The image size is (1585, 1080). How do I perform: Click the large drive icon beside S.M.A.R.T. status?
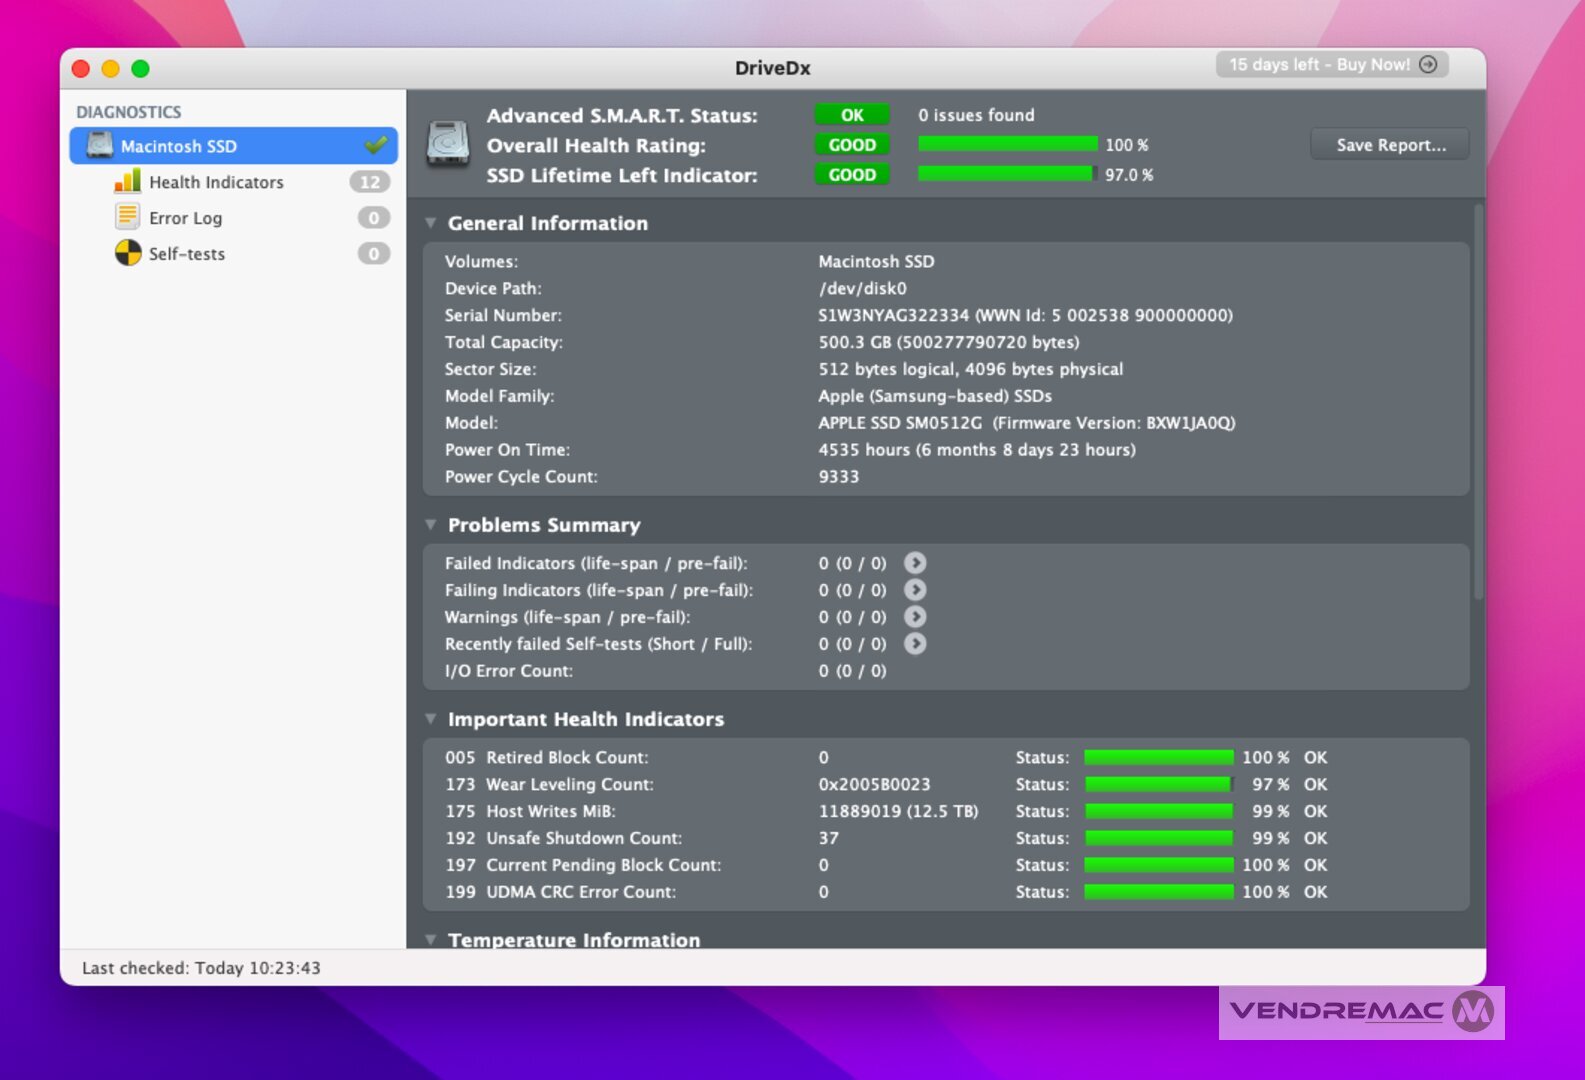[x=448, y=144]
